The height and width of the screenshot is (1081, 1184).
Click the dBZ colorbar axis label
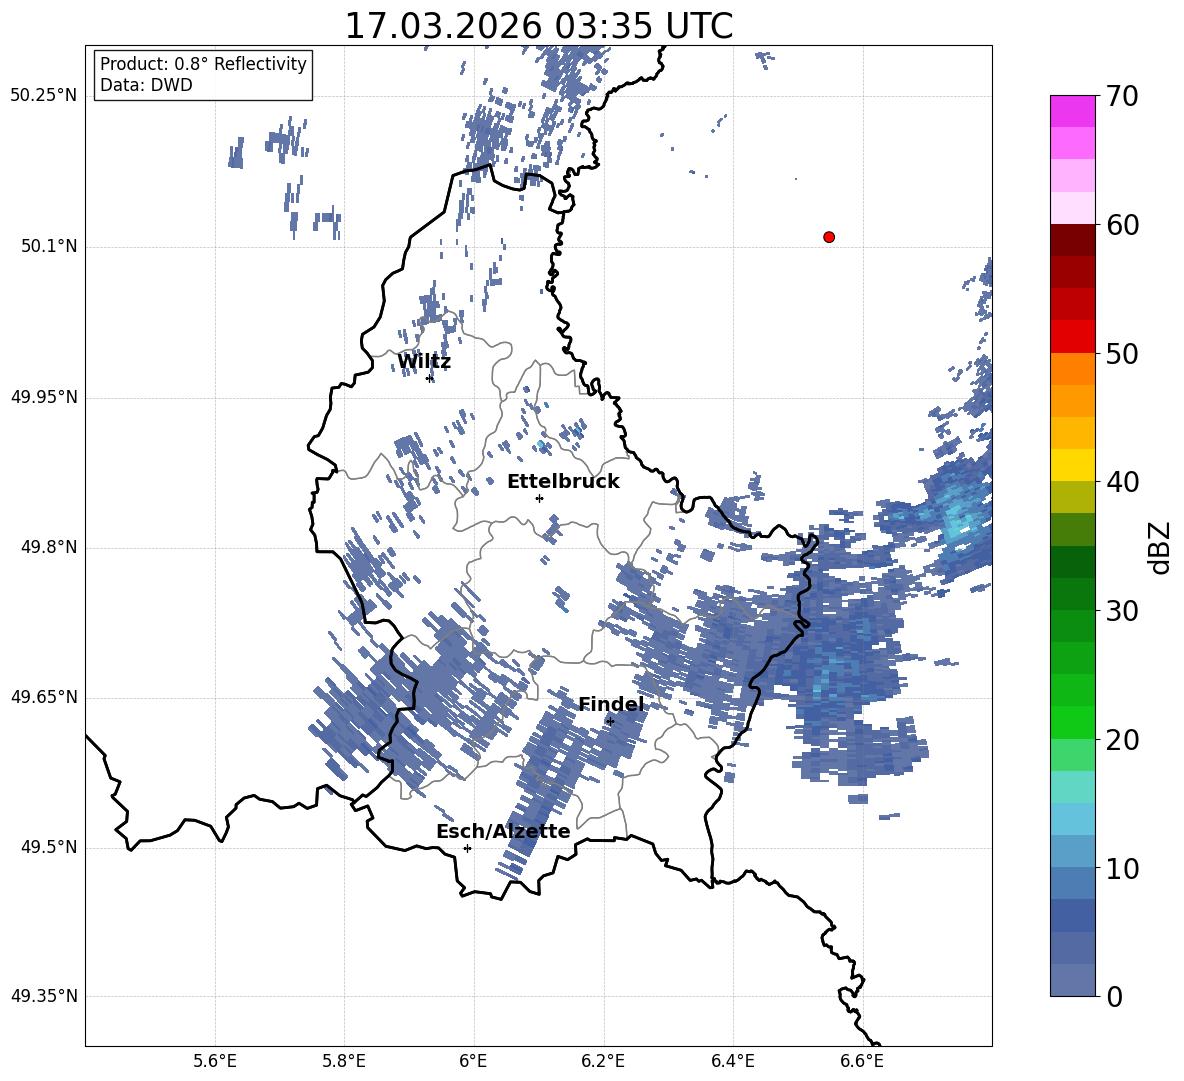point(1161,547)
